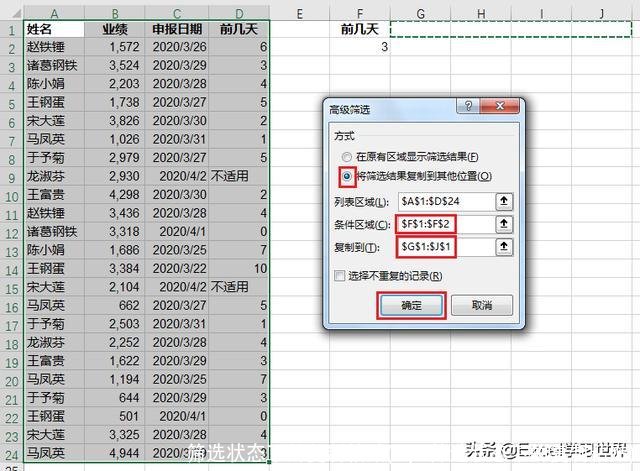Click cell A2 赵铁锤
Screen dimensions: 640x471
(x=54, y=47)
